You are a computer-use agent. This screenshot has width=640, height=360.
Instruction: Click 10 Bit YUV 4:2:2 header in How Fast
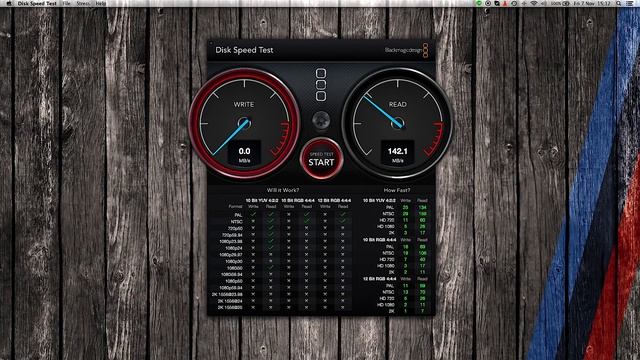click(x=379, y=200)
